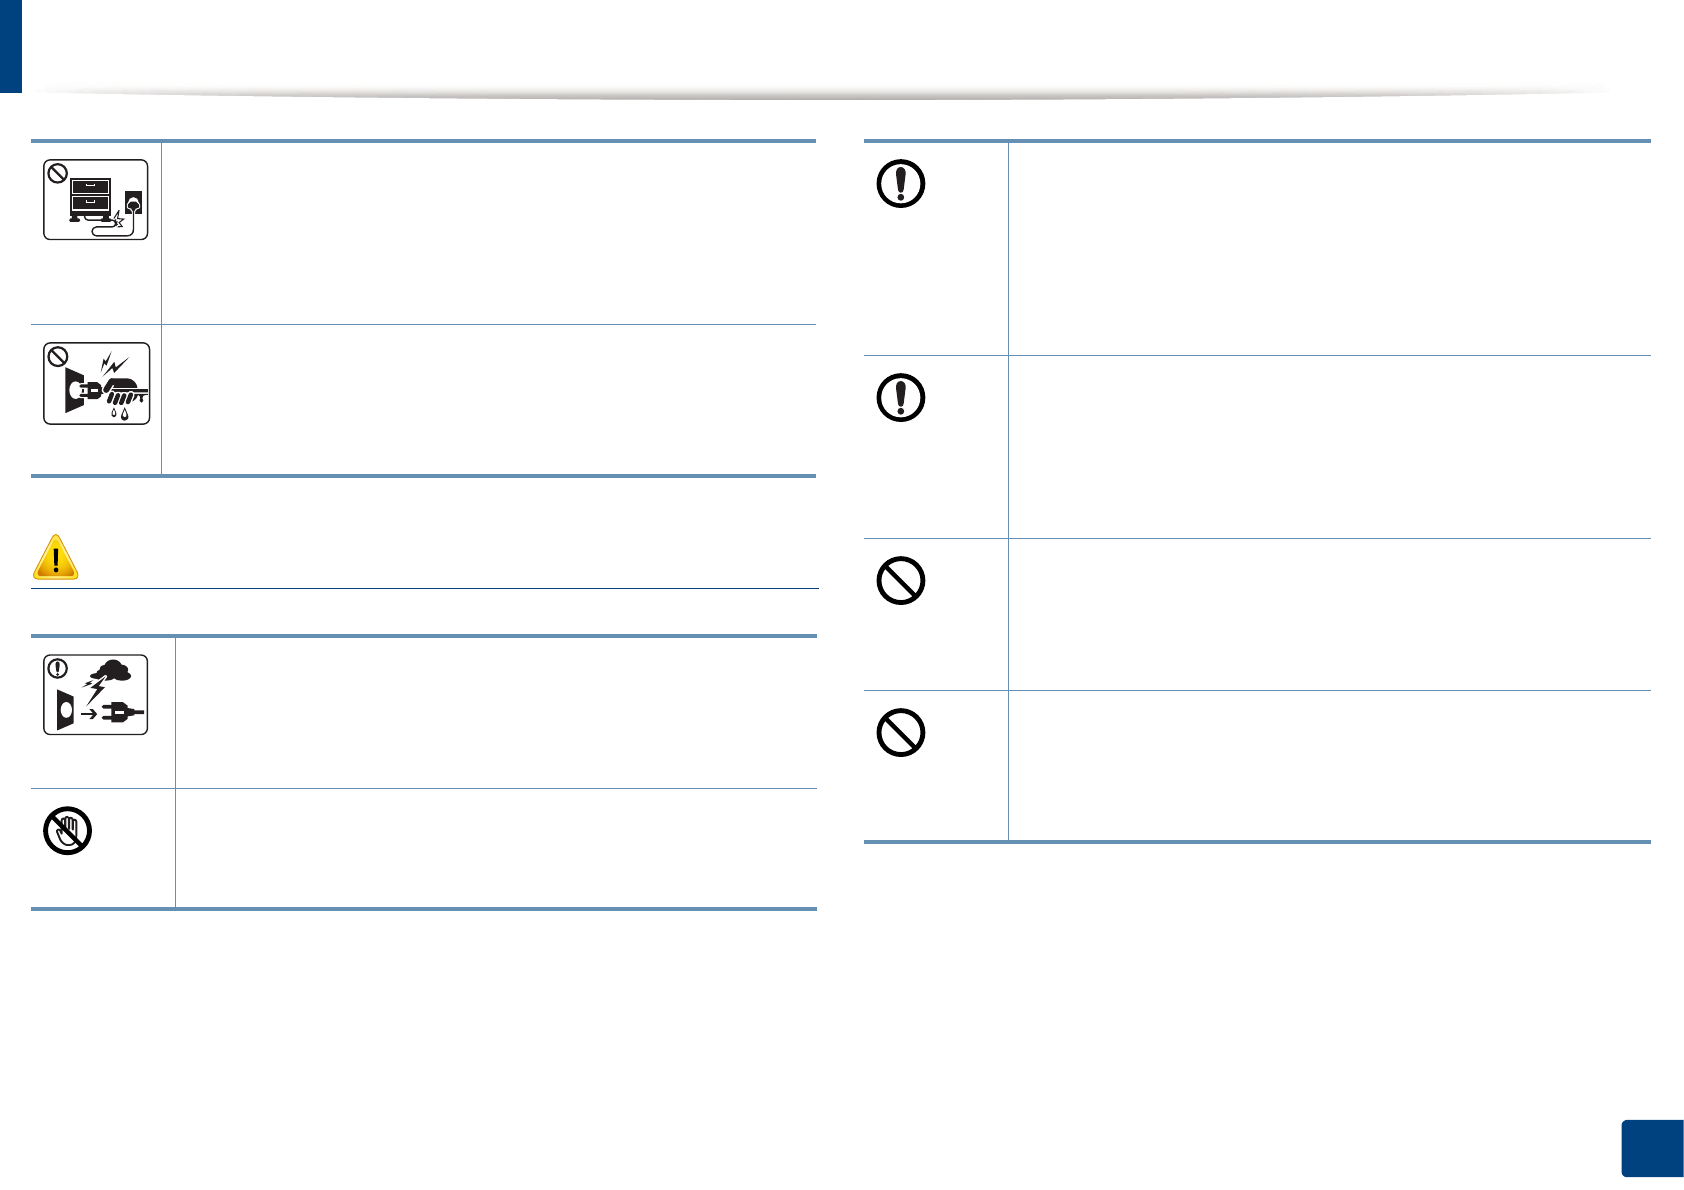The image size is (1684, 1190).
Task: Click the wet hand plug warning icon
Action: 96,384
